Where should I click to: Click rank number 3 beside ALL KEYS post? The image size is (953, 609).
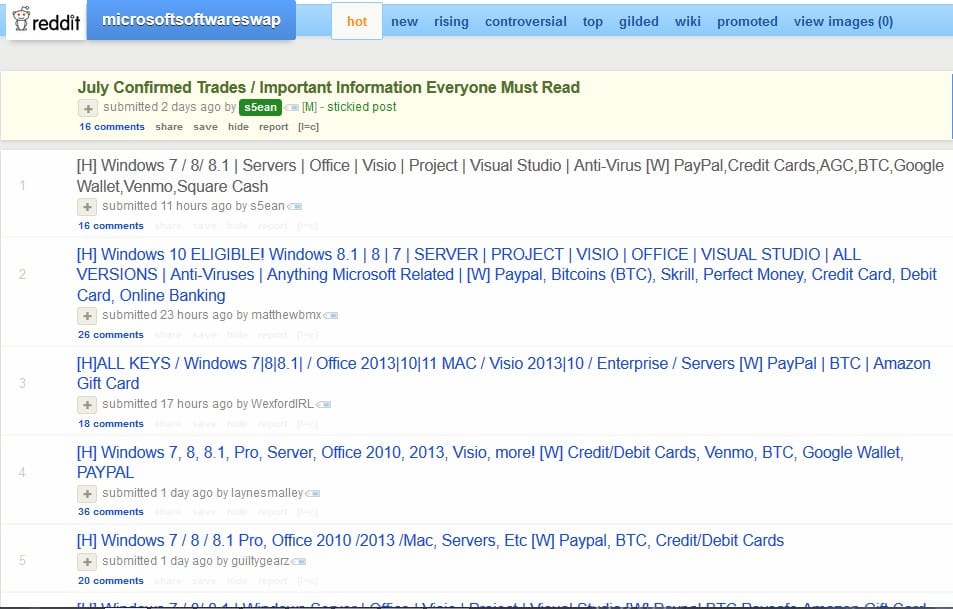[22, 383]
